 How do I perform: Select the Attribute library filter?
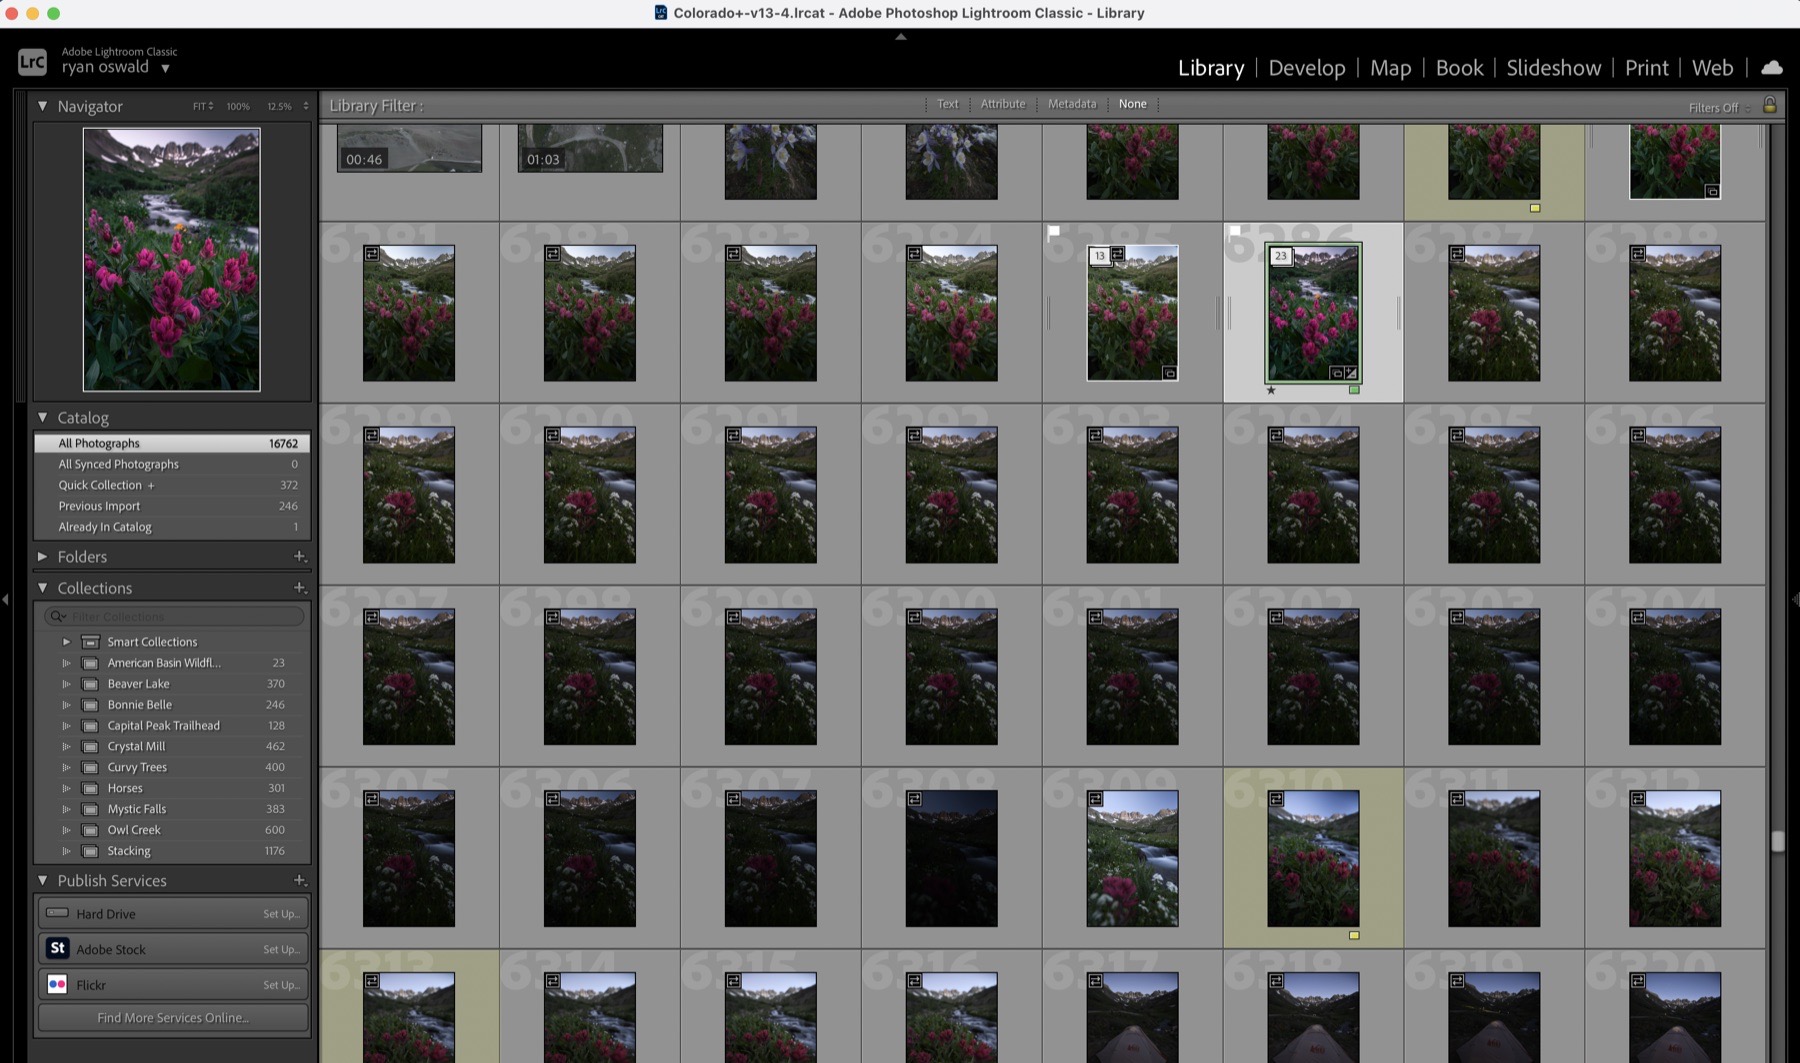(x=1003, y=104)
